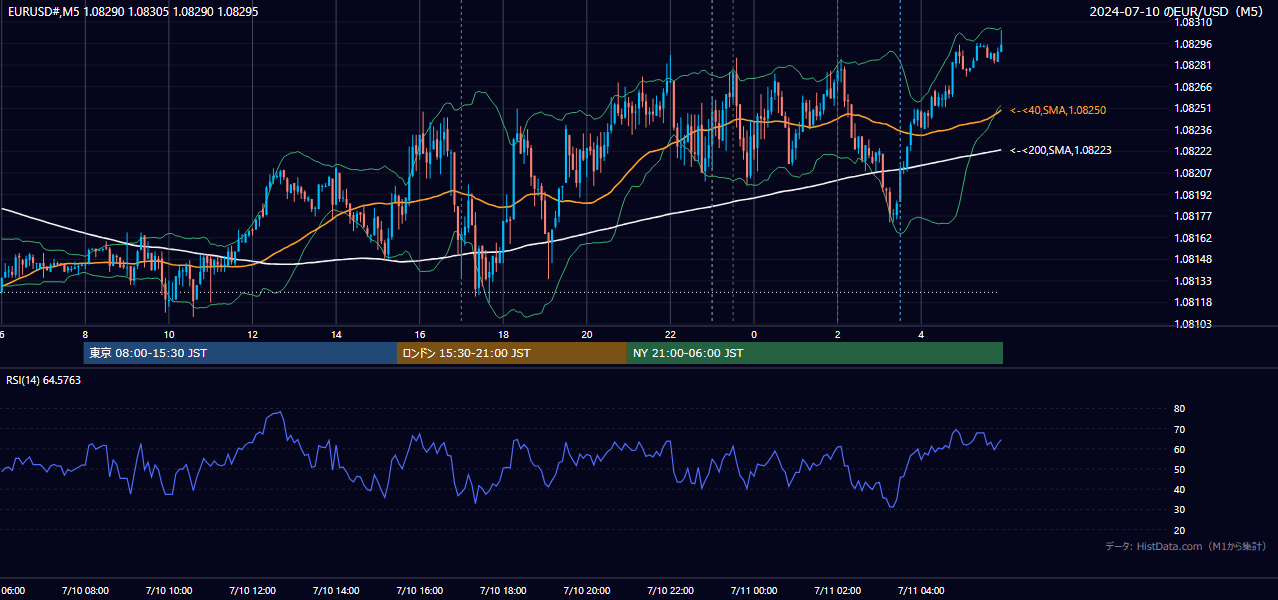Click RSI scale label 40
Viewport: 1278px width, 600px height.
coord(1179,490)
